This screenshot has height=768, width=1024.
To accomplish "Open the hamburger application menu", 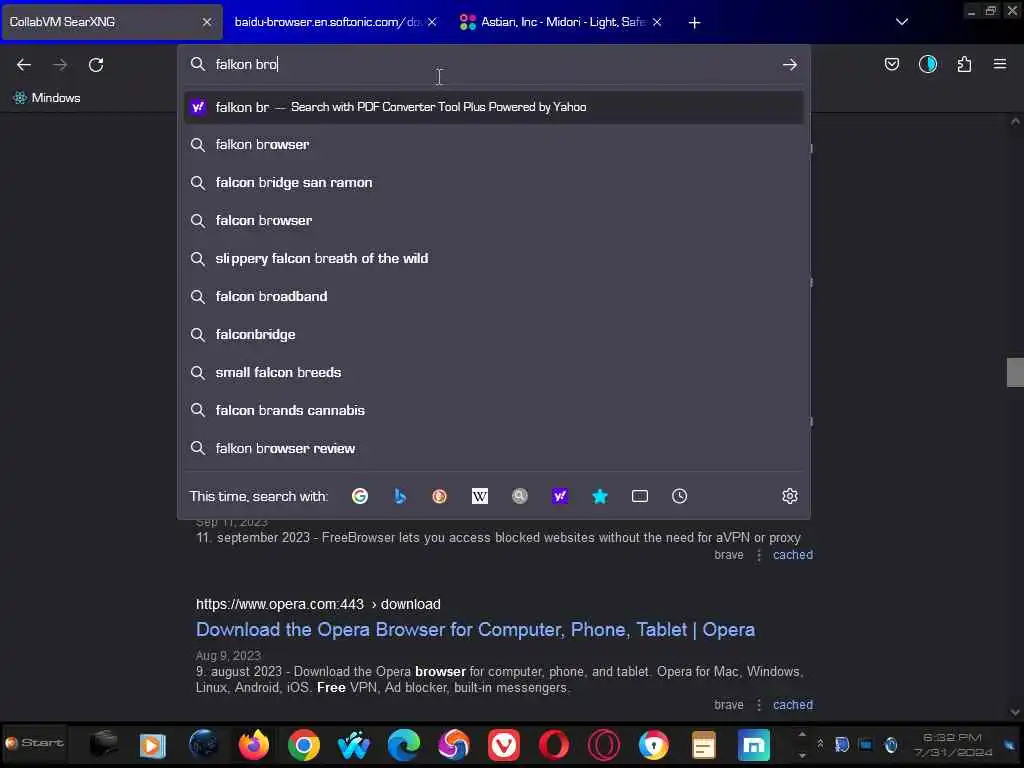I will tap(1000, 64).
